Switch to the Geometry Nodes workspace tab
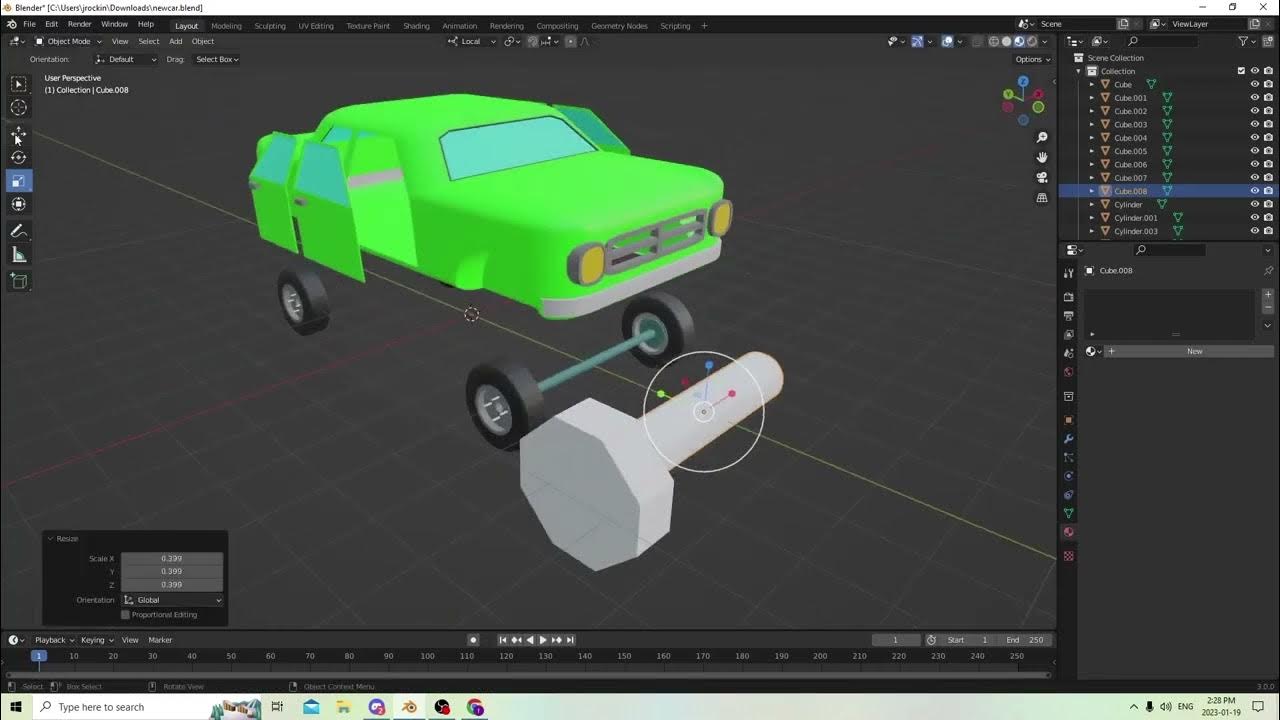Image resolution: width=1280 pixels, height=720 pixels. click(x=619, y=26)
